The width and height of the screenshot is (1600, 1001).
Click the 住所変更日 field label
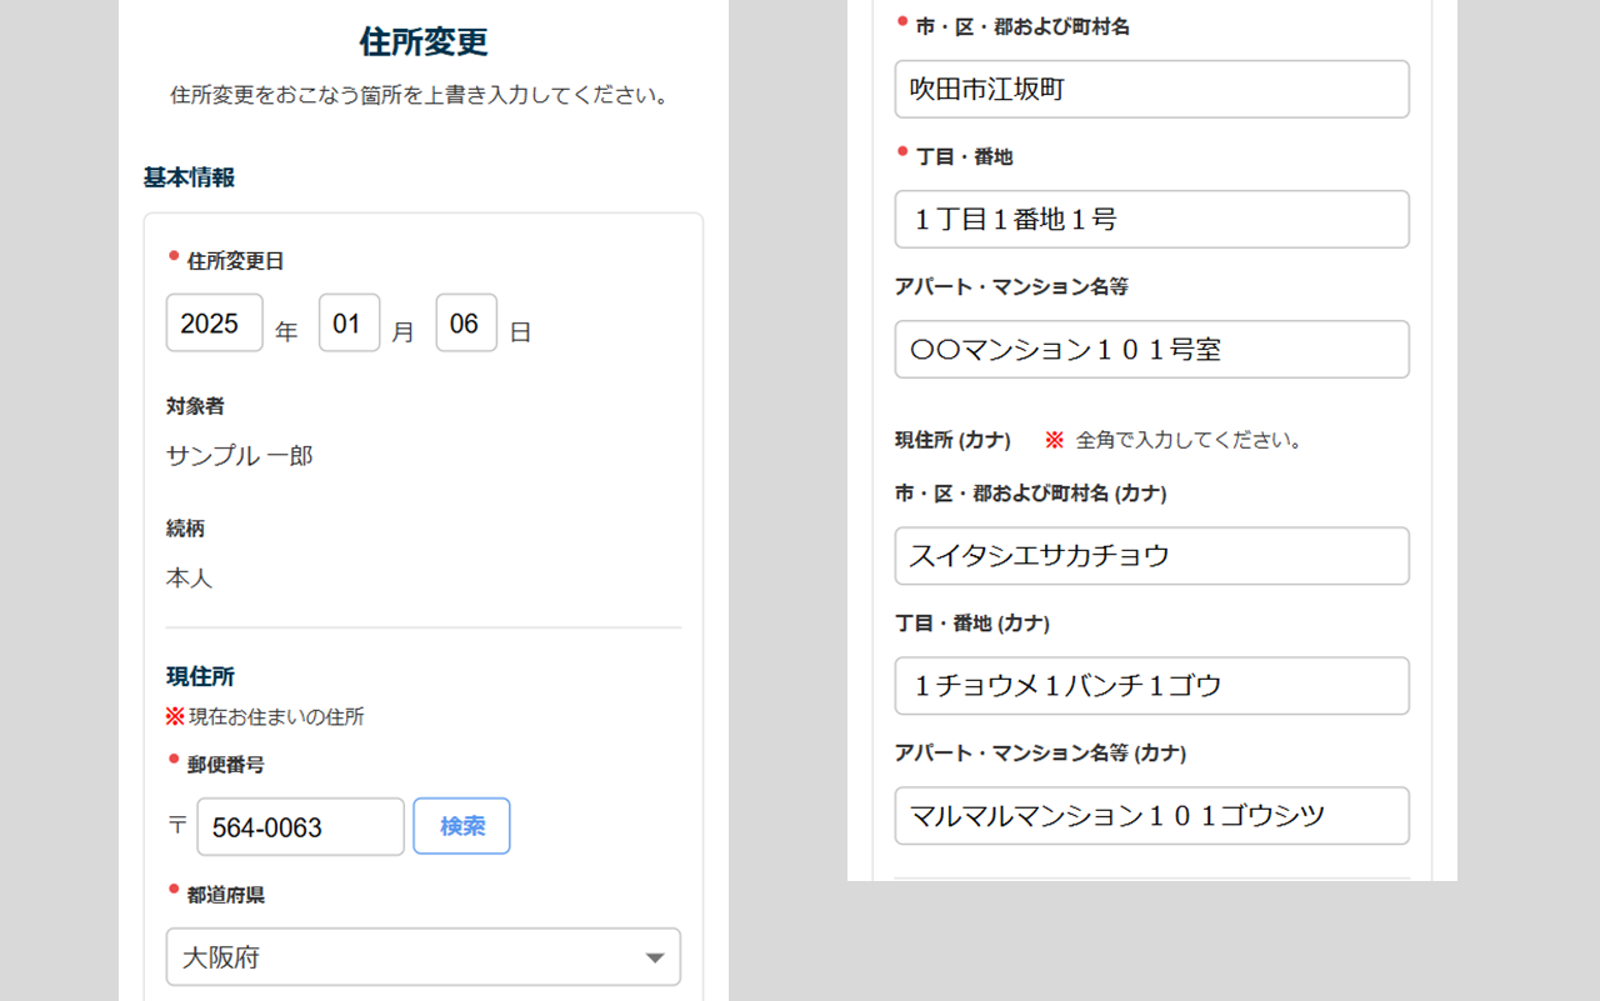click(235, 261)
